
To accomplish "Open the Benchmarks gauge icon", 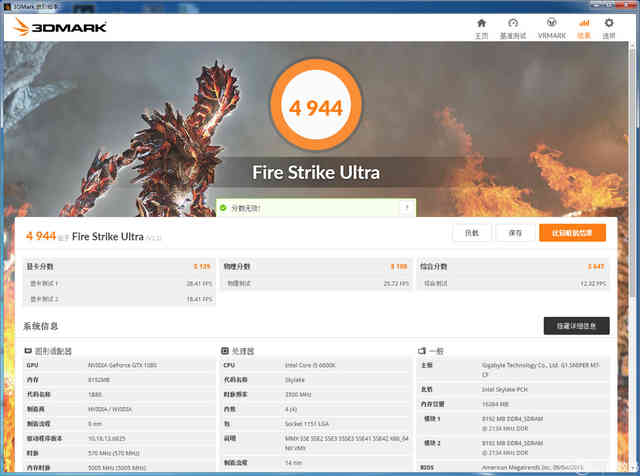I will (x=513, y=23).
